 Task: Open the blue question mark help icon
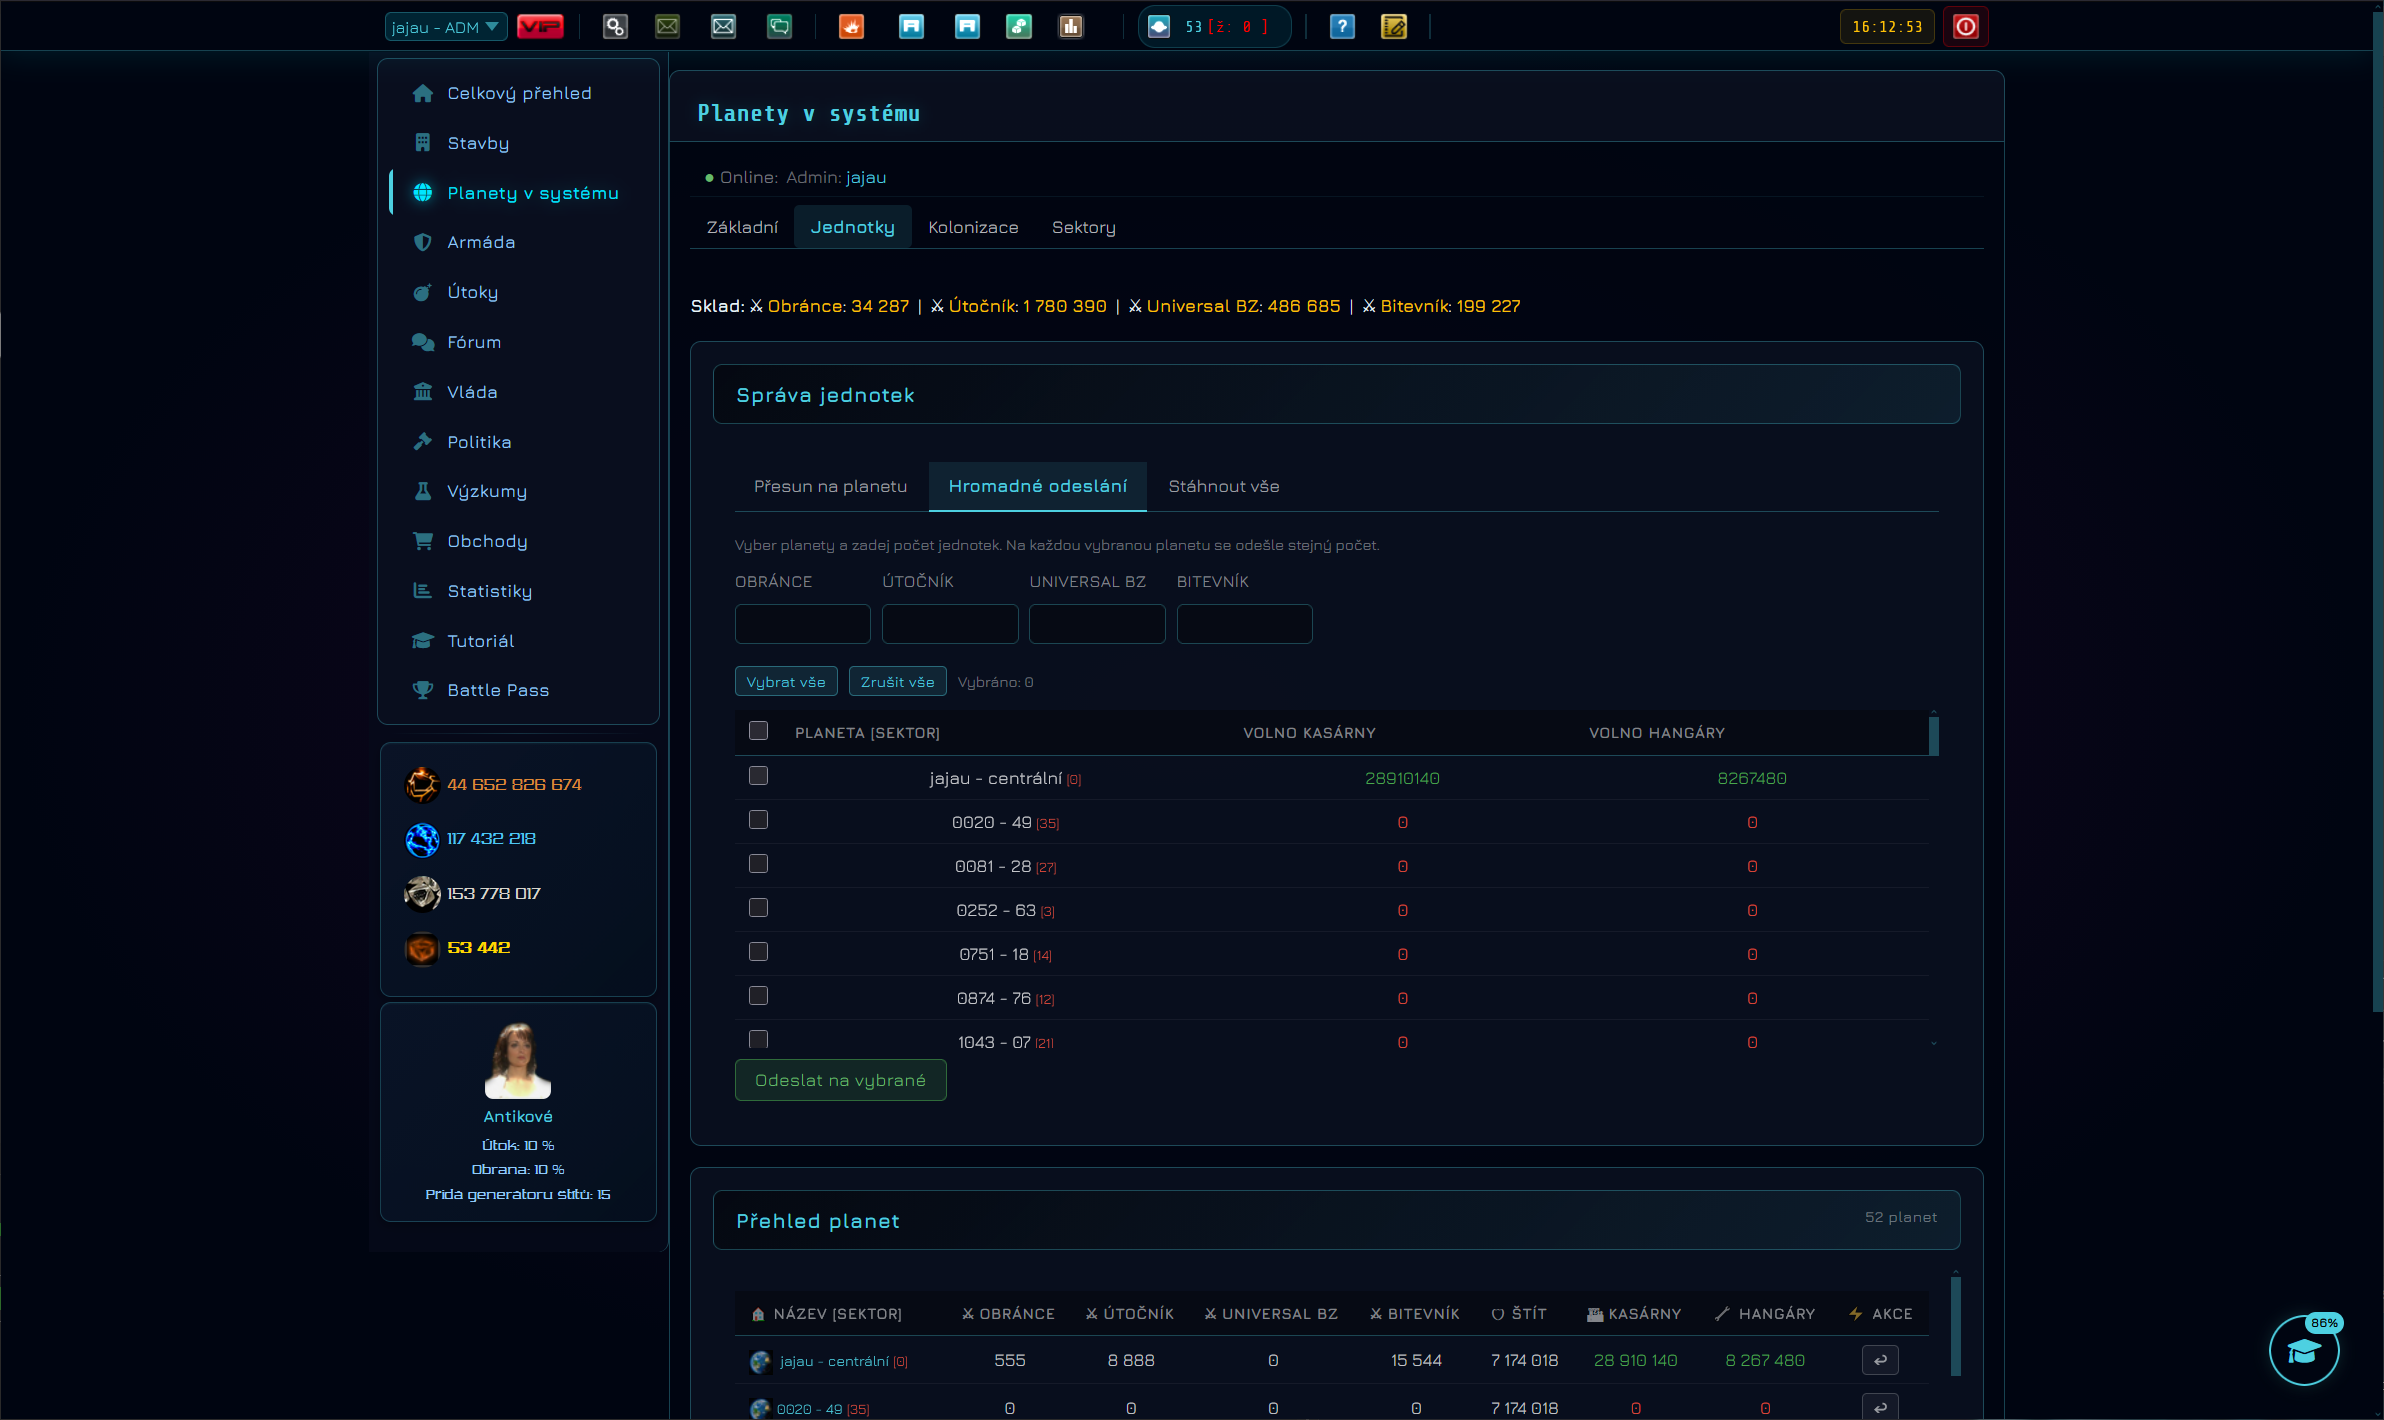[1342, 27]
